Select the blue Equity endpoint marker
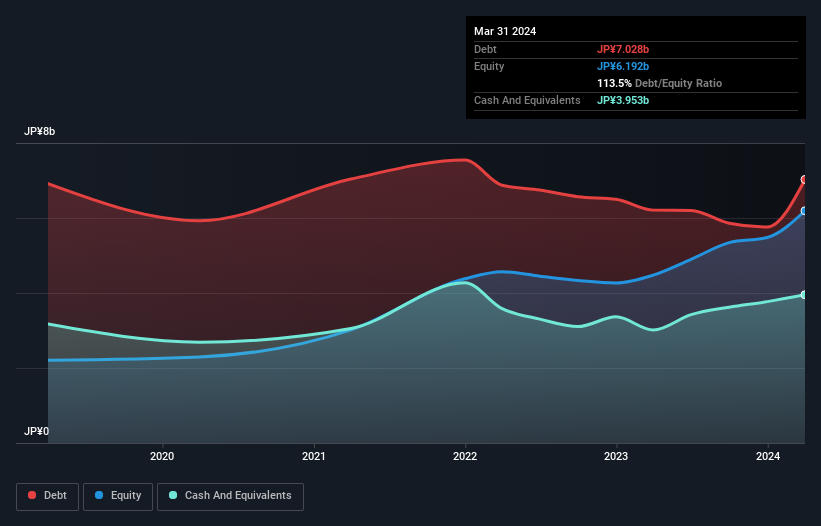This screenshot has height=526, width=821. 804,211
